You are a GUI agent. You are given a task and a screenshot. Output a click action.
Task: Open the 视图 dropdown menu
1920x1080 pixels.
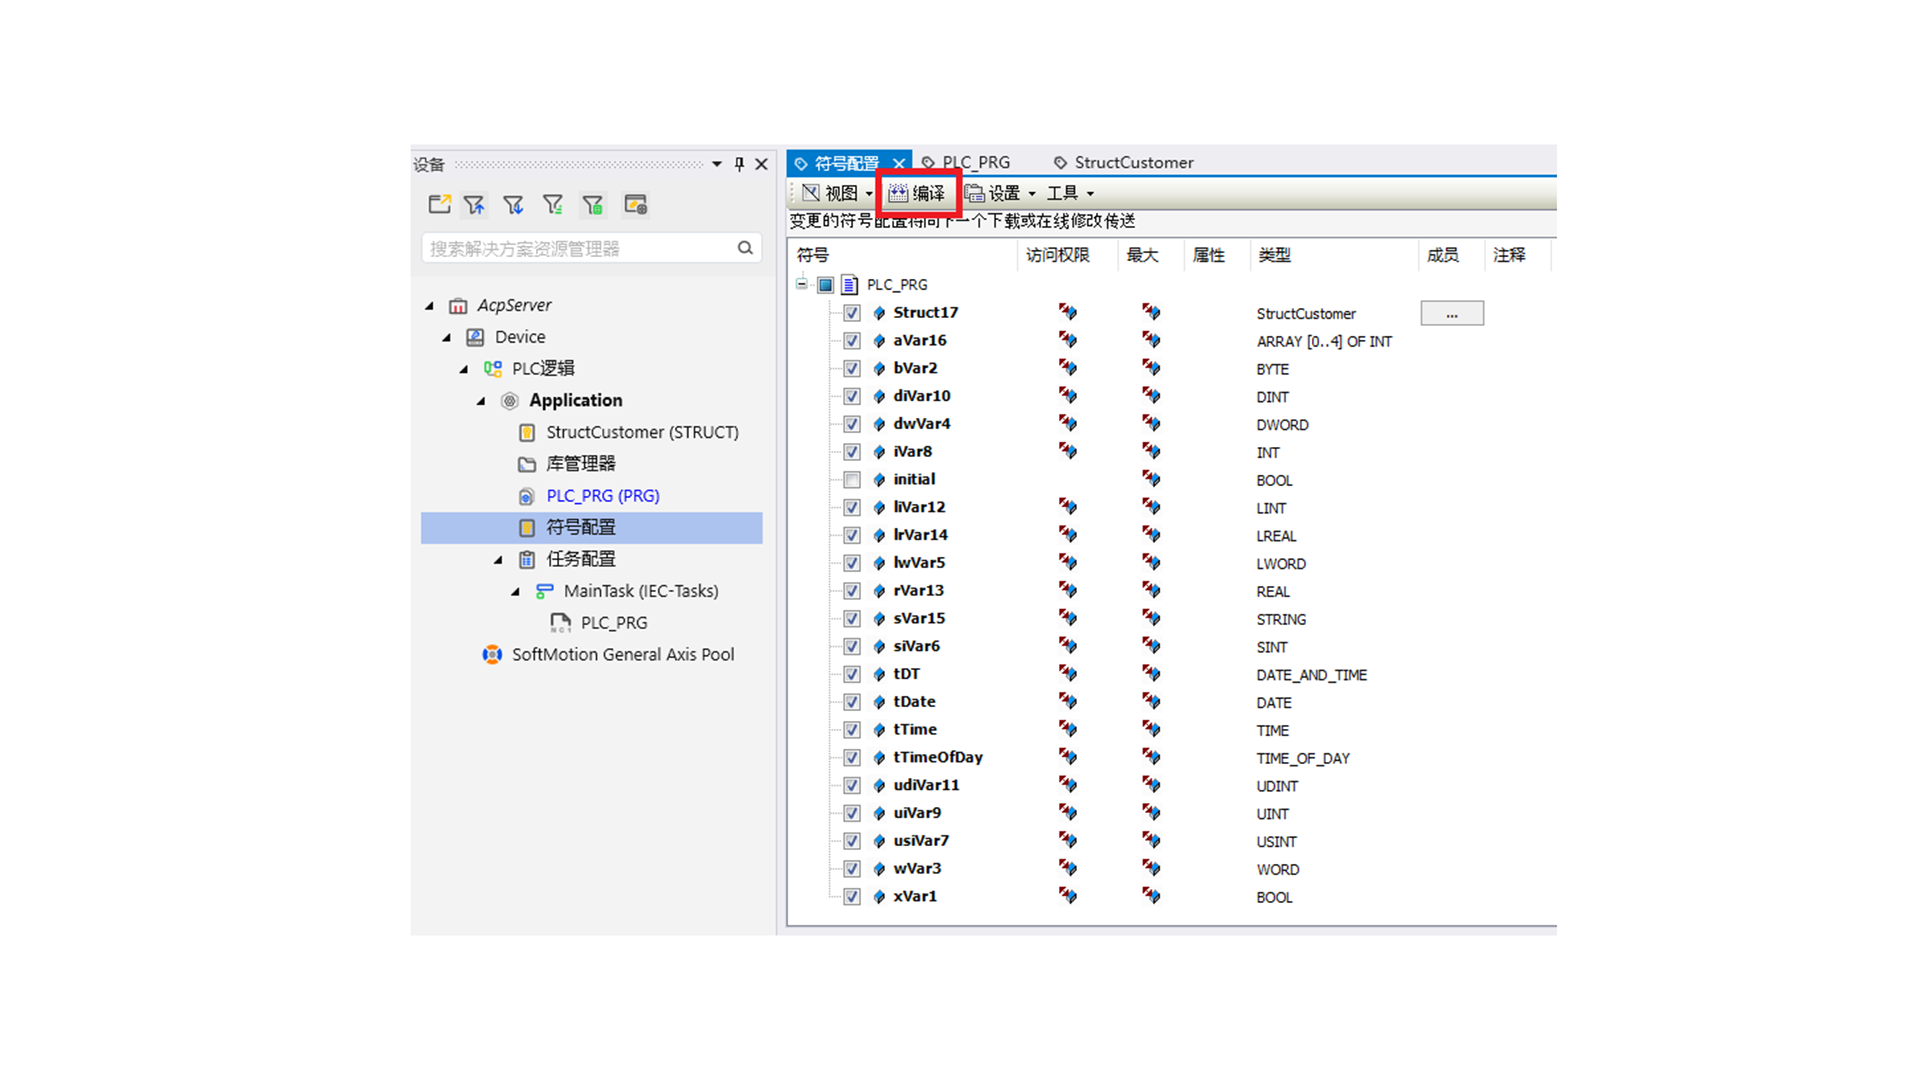pos(838,193)
